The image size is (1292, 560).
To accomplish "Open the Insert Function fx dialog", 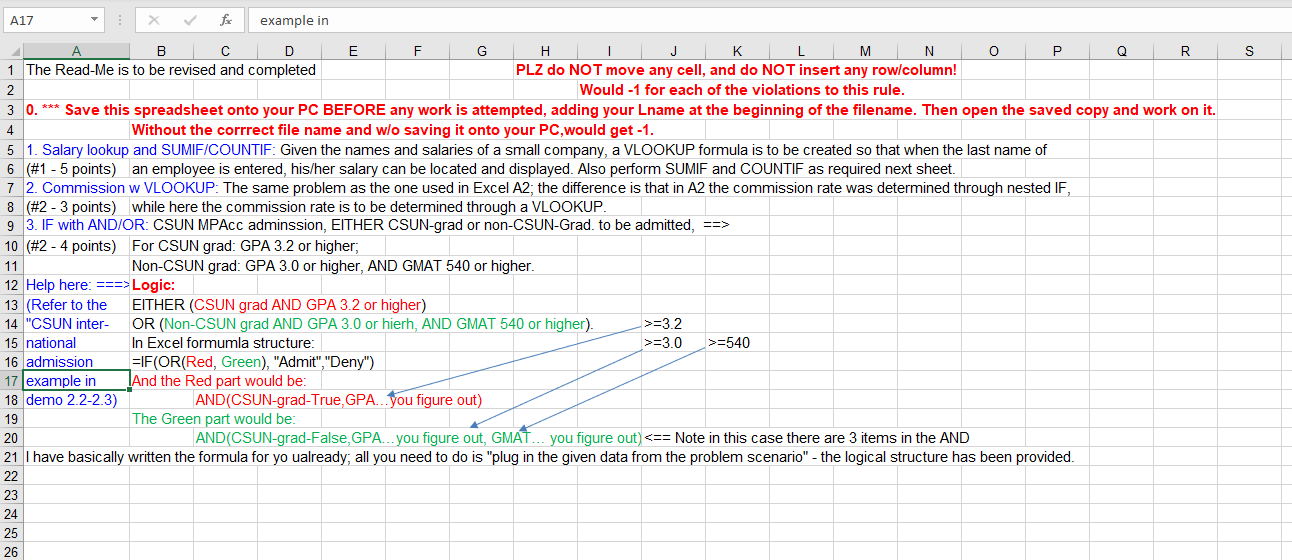I will point(226,20).
